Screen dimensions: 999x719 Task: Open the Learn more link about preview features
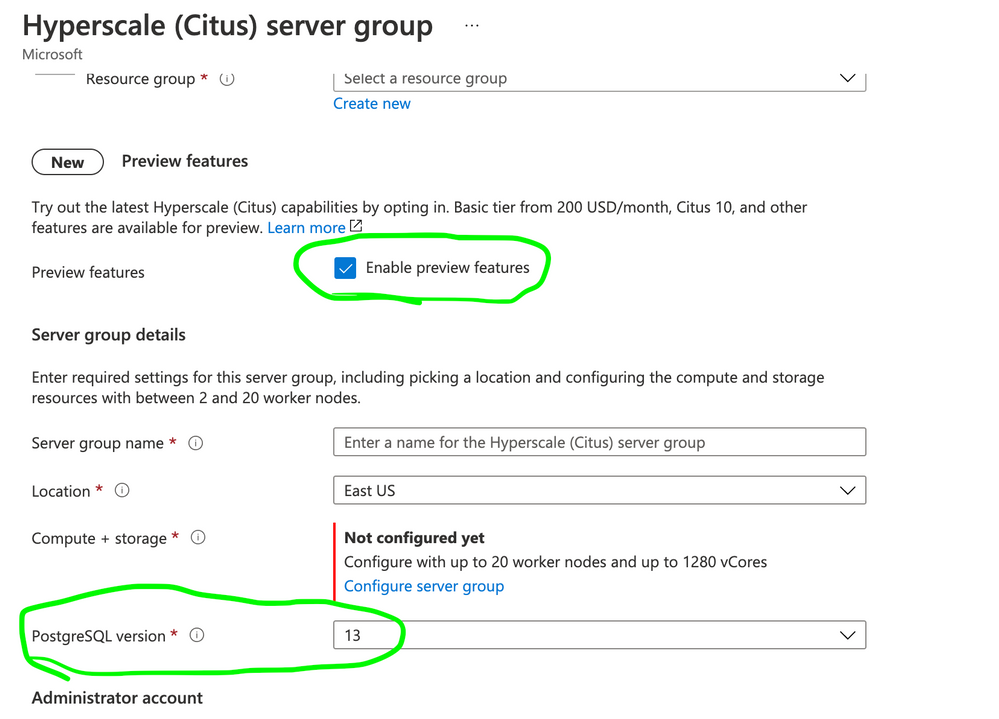[x=305, y=227]
